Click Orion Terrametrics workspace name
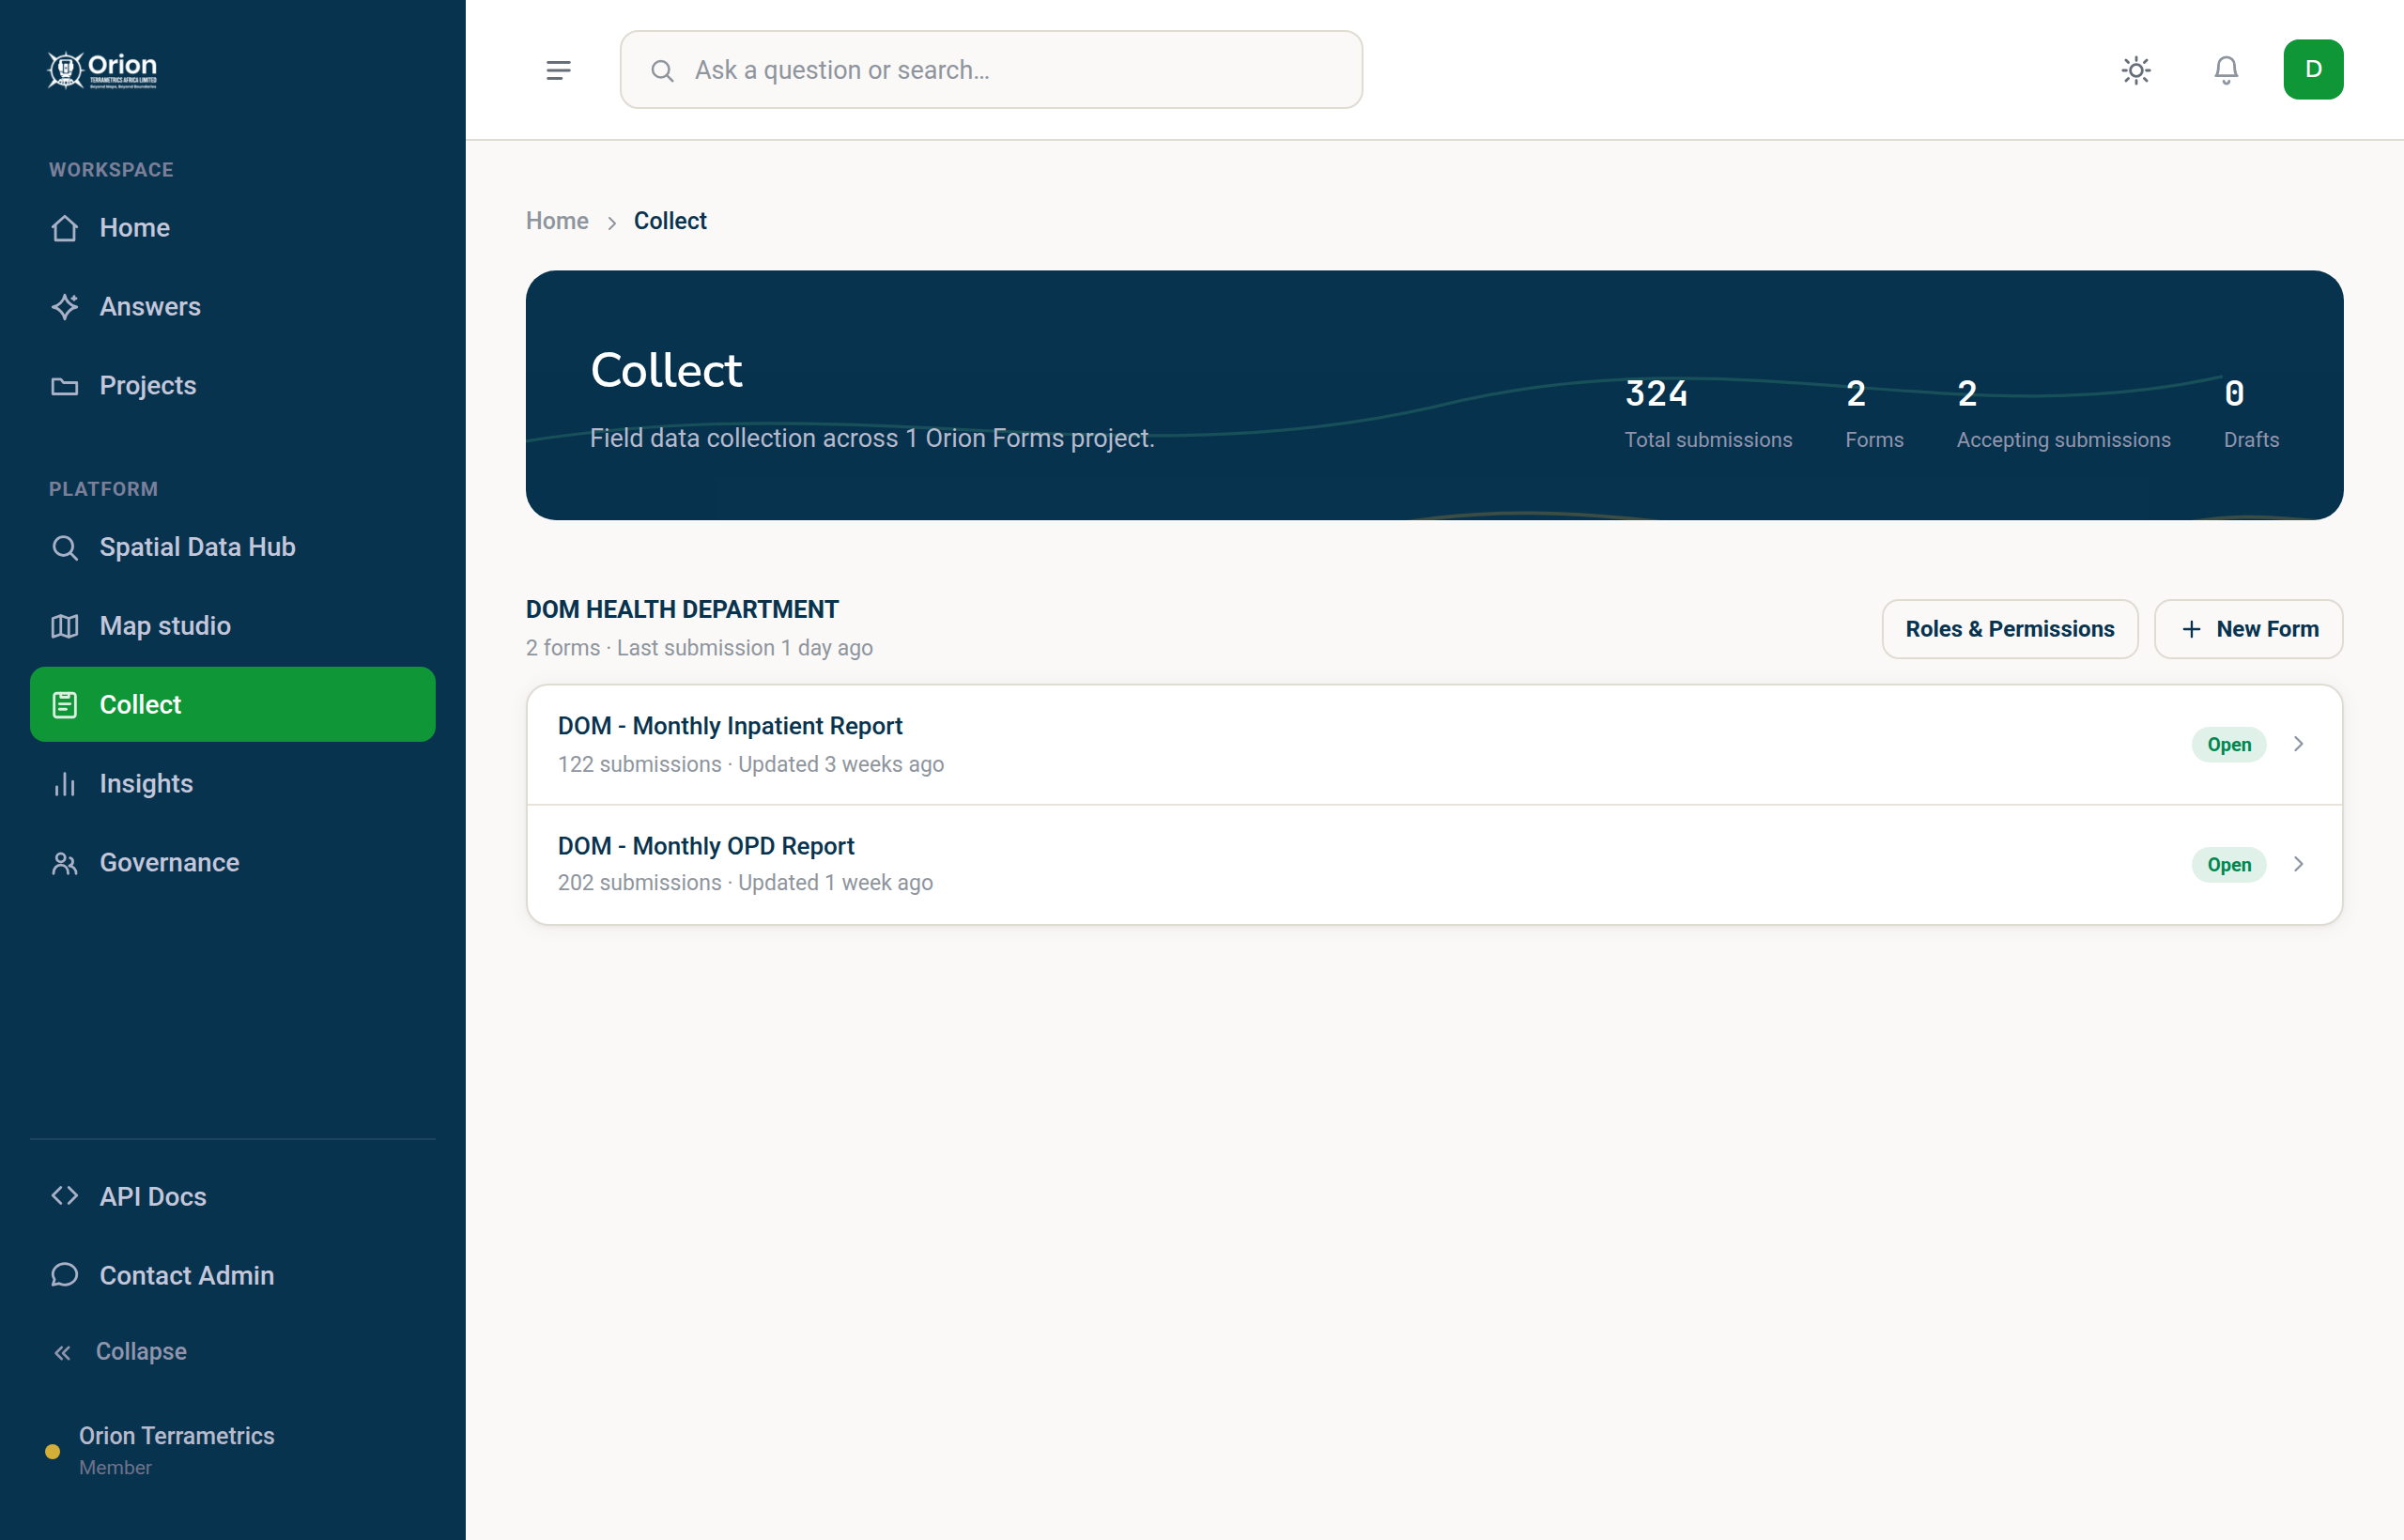Viewport: 2404px width, 1540px height. click(x=177, y=1436)
